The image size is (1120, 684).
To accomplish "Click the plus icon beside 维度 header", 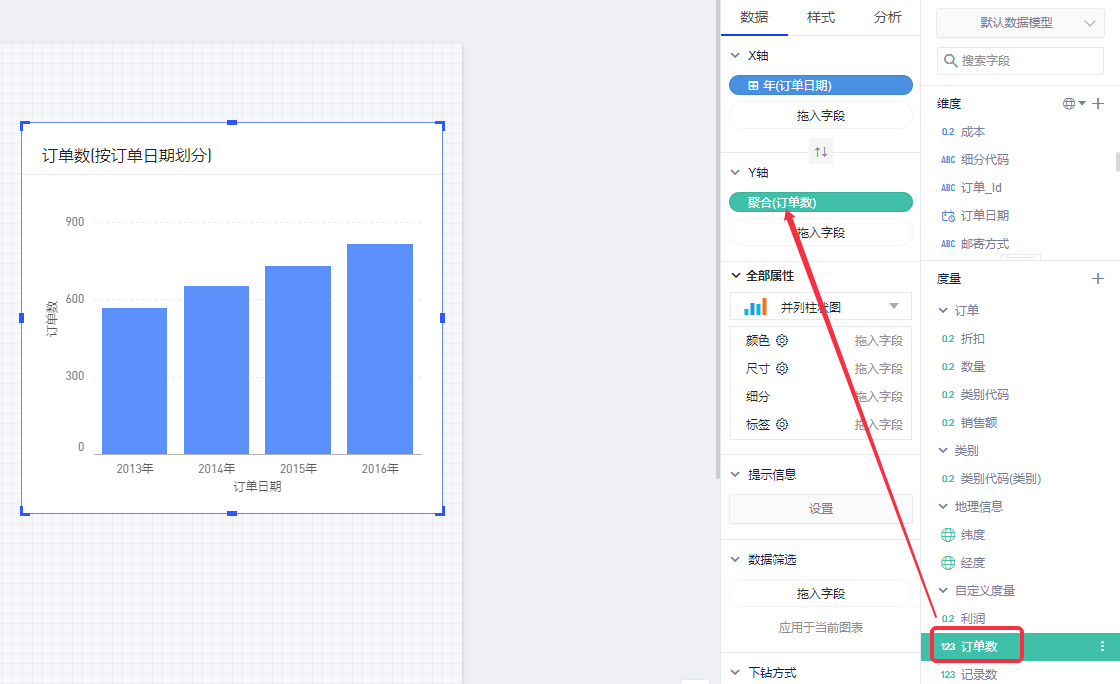I will click(x=1098, y=104).
